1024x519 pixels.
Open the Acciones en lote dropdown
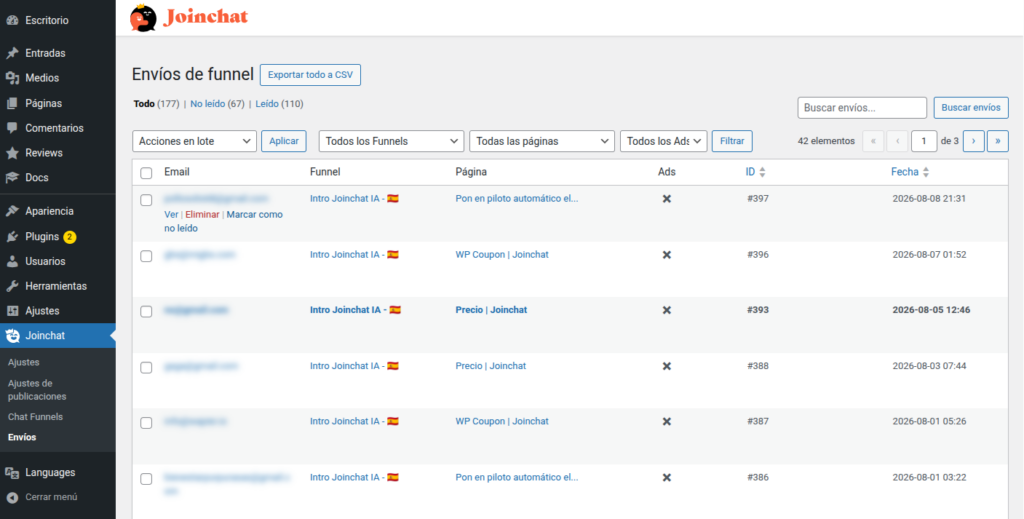(x=194, y=141)
